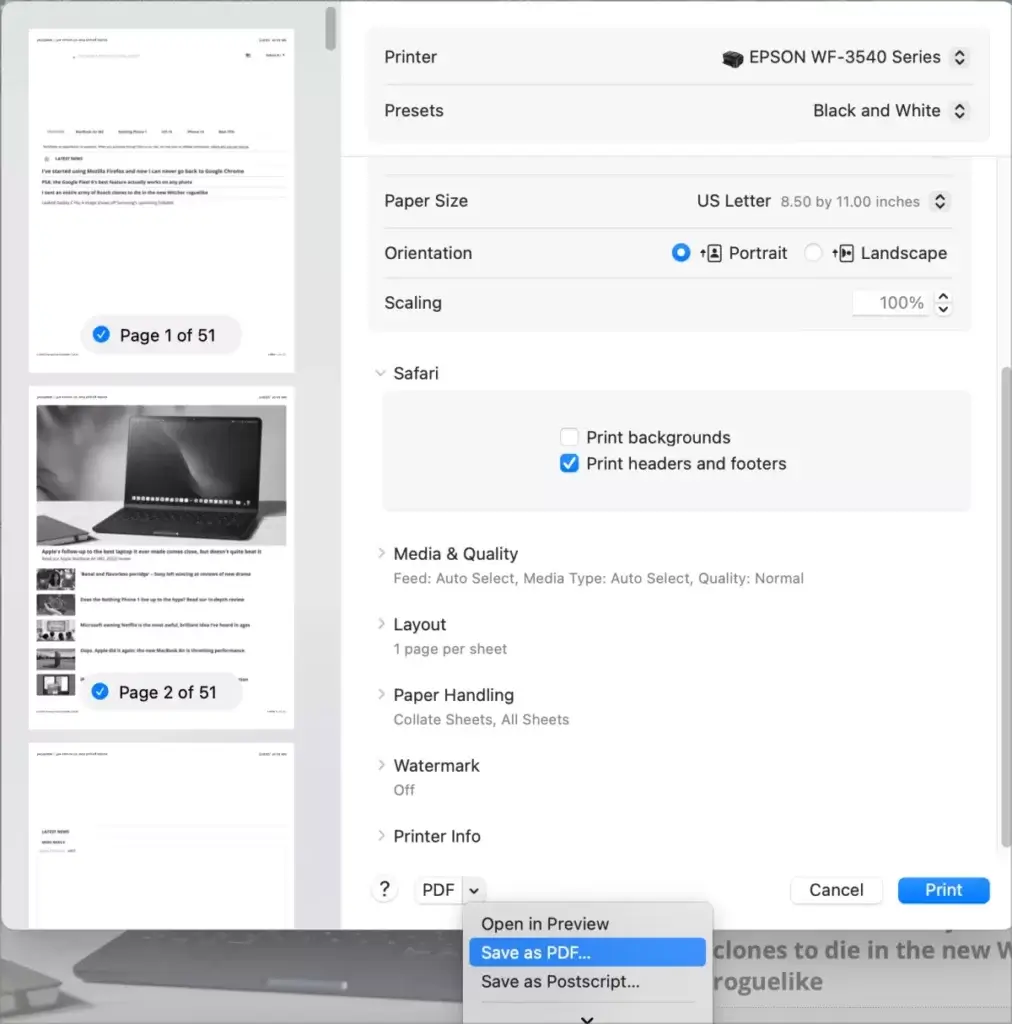
Task: Click the Portrait orientation icon
Action: click(712, 253)
